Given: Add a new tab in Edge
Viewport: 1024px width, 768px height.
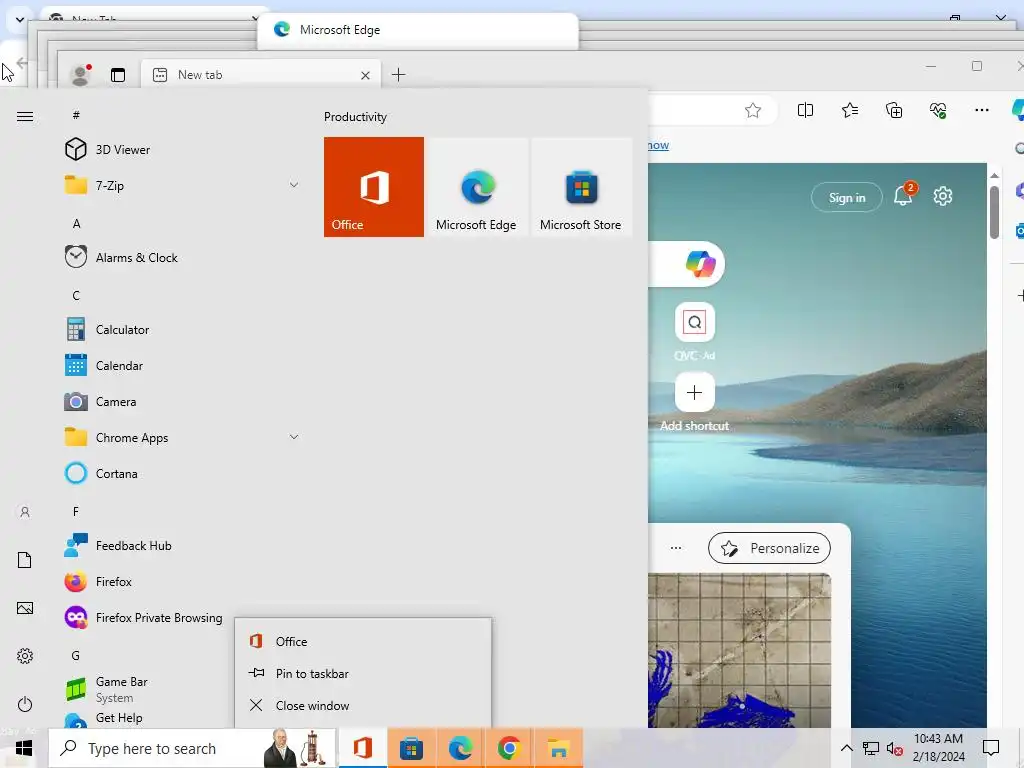Looking at the screenshot, I should point(398,74).
